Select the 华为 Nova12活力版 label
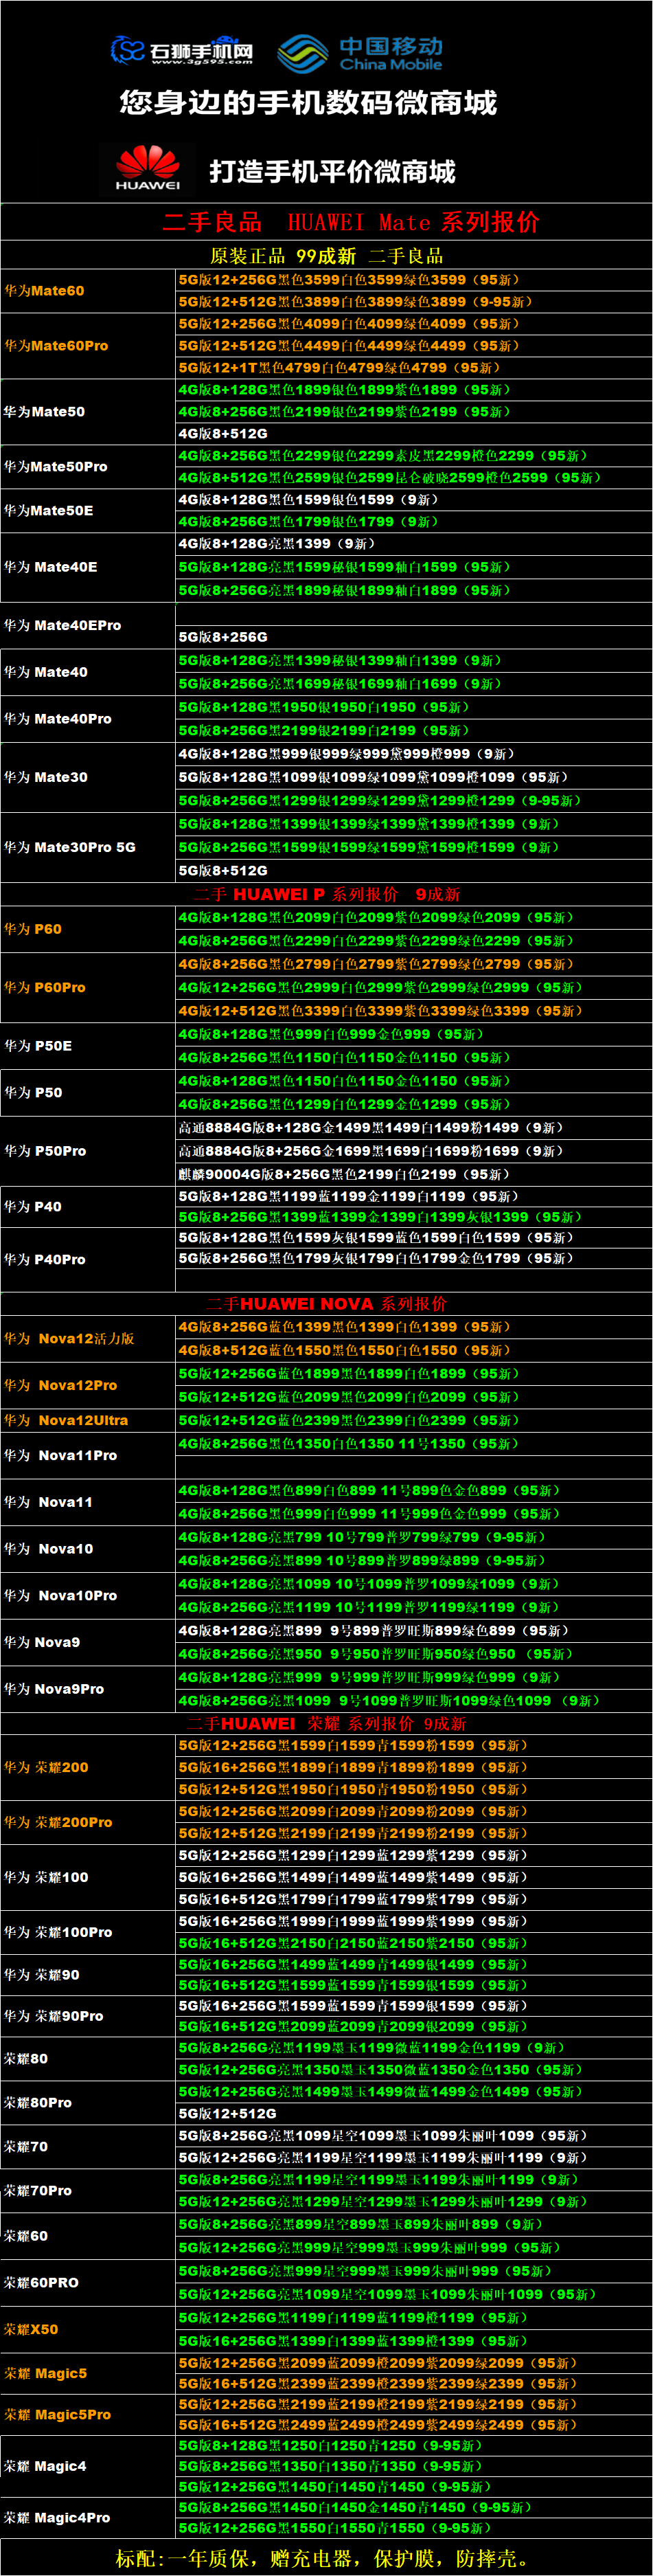653x2576 pixels. point(69,1339)
